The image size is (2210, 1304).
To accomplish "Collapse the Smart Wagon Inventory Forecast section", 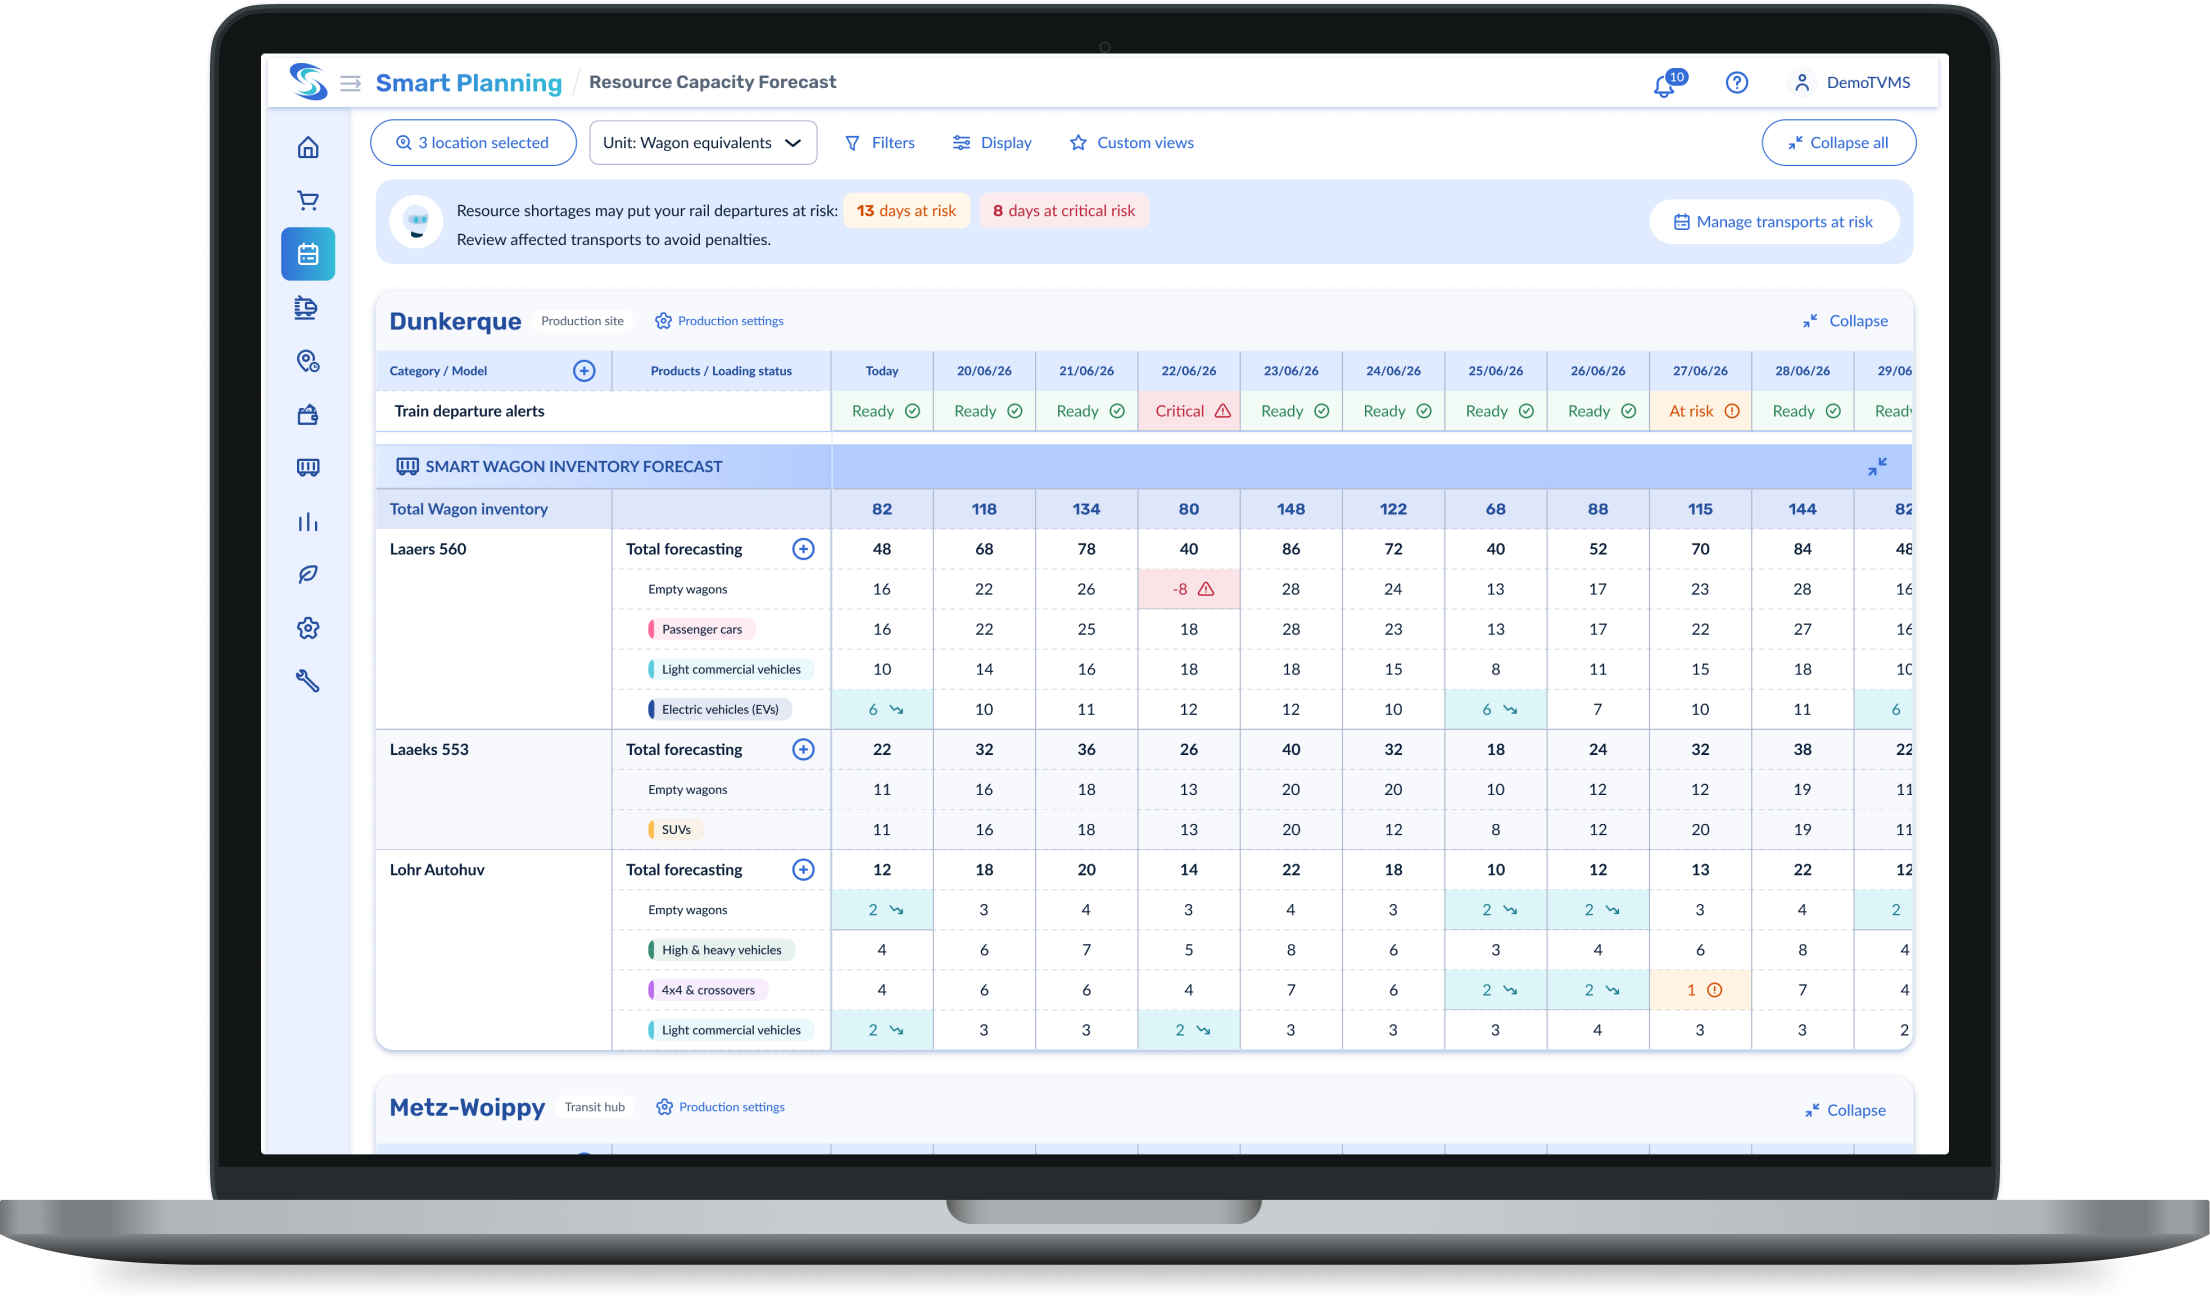I will point(1877,467).
